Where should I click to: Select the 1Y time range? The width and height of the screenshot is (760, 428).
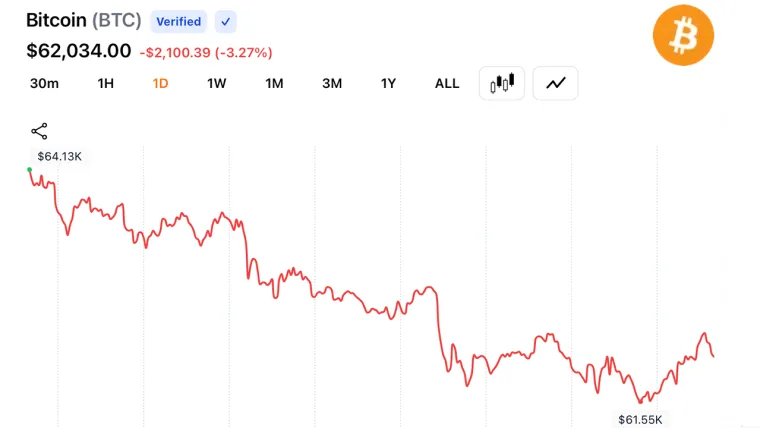pyautogui.click(x=388, y=83)
